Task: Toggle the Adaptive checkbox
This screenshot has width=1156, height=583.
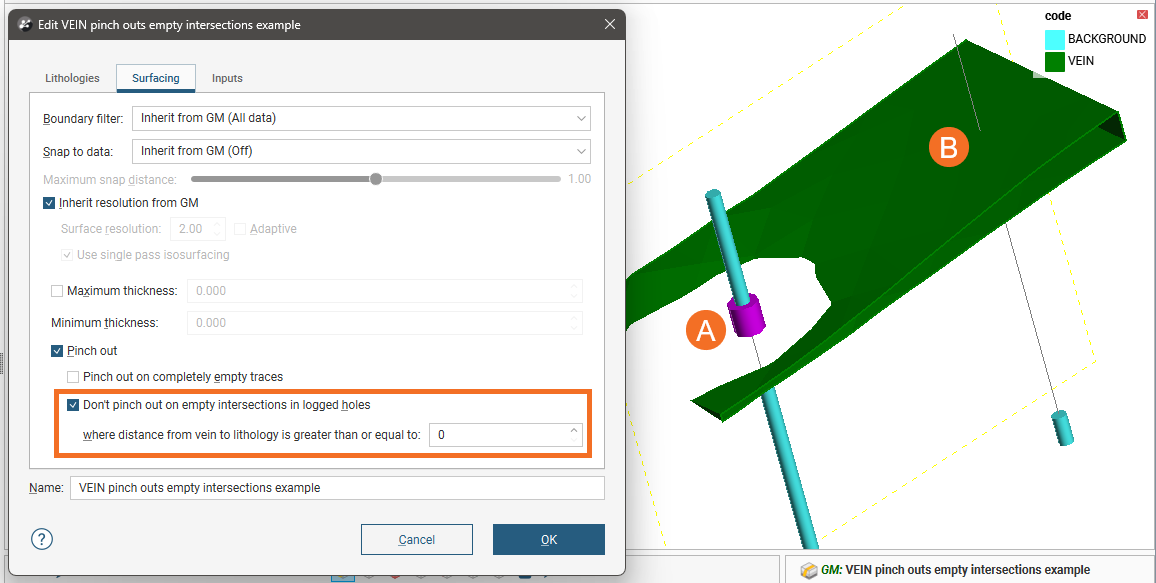Action: tap(240, 228)
